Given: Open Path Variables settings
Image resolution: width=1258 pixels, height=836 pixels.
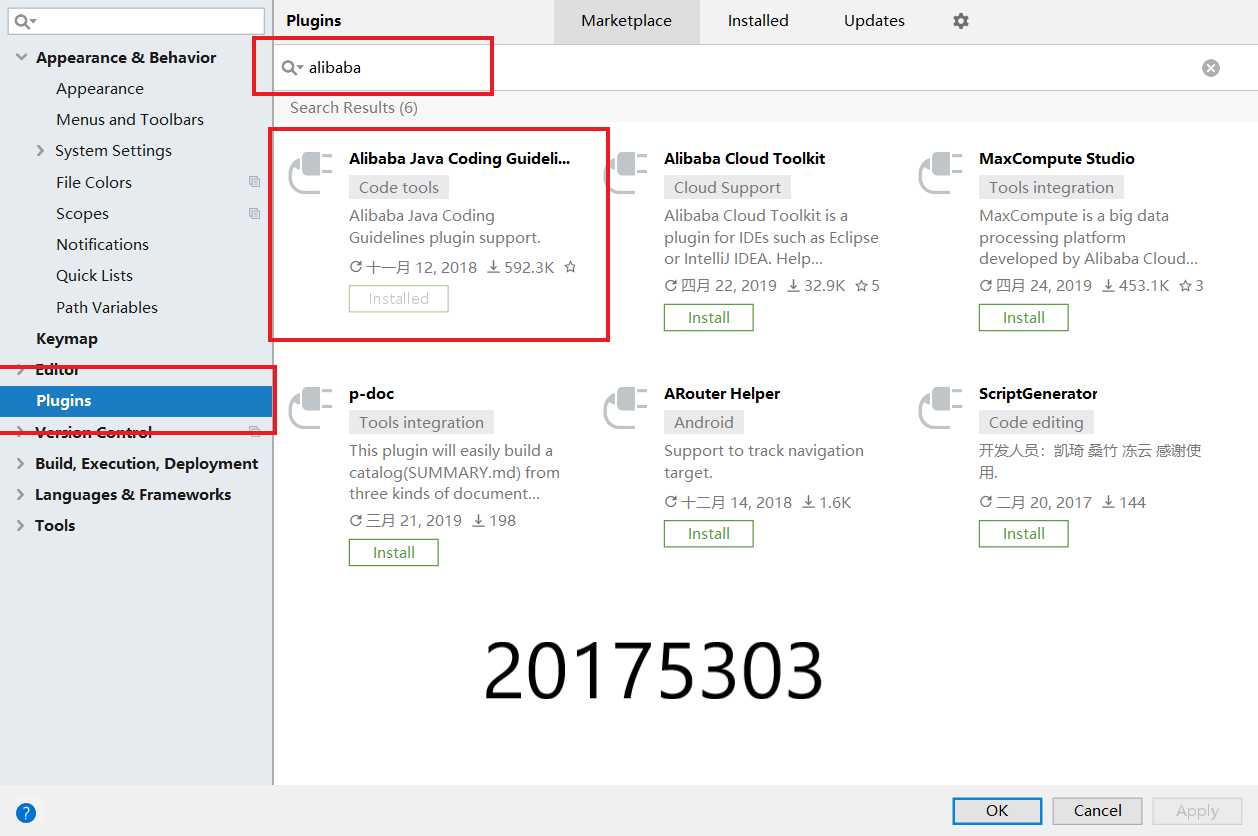Looking at the screenshot, I should (107, 308).
